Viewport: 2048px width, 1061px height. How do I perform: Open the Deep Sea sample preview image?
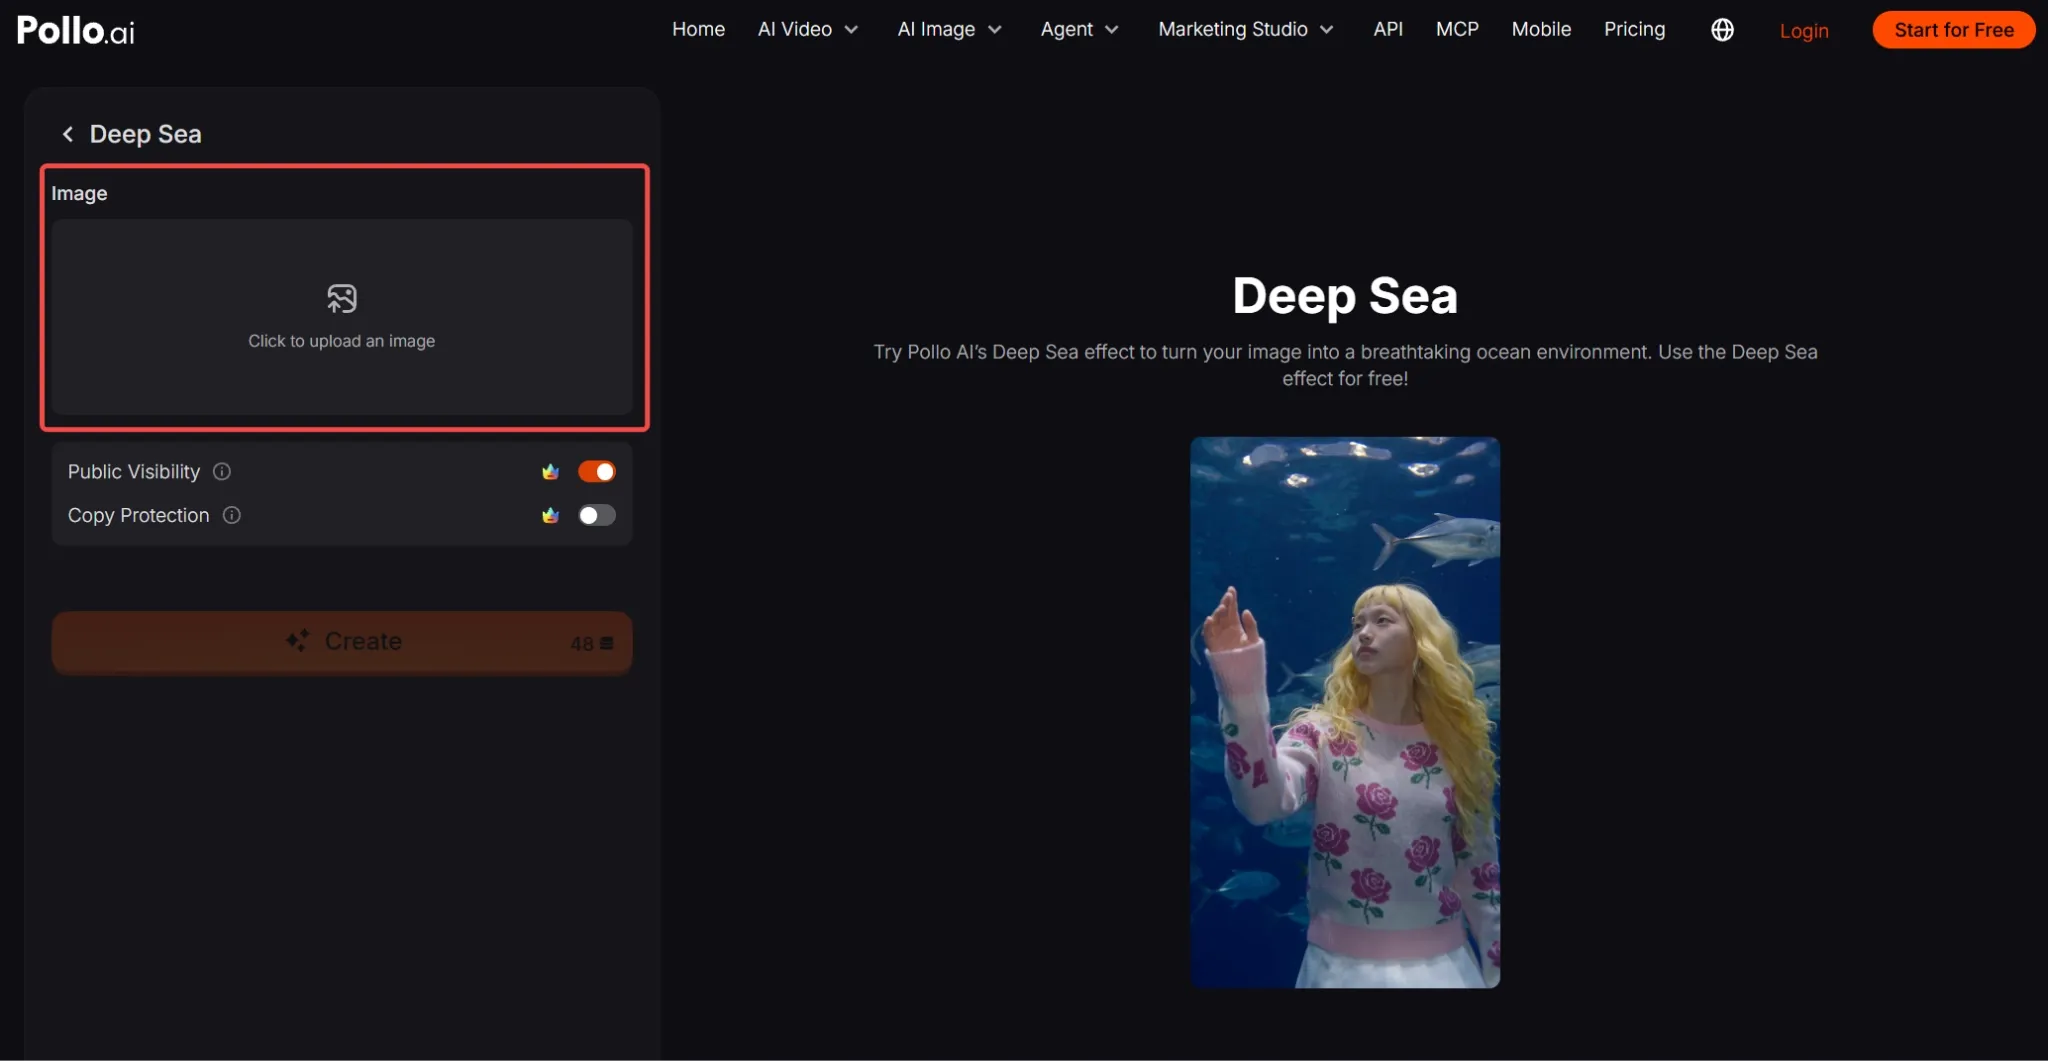click(x=1345, y=712)
